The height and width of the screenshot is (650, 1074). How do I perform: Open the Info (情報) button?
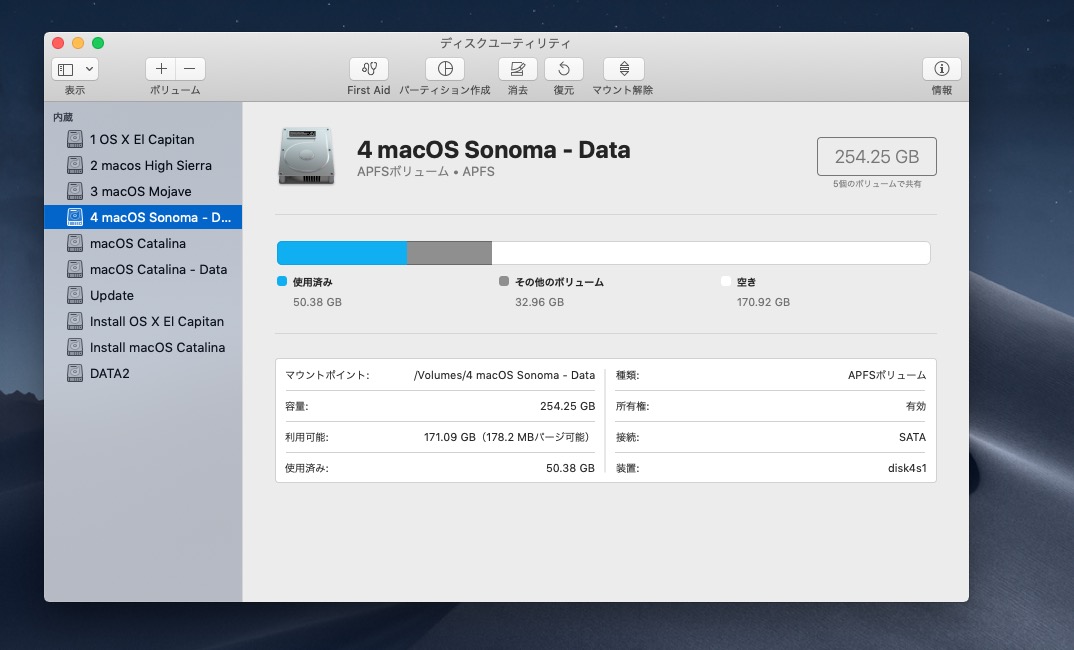click(941, 69)
